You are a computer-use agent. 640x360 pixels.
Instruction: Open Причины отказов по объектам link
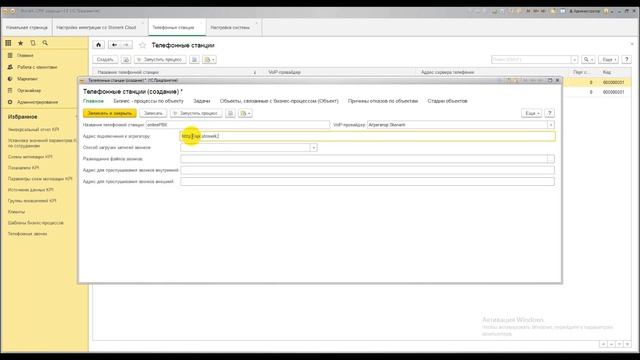click(x=383, y=101)
